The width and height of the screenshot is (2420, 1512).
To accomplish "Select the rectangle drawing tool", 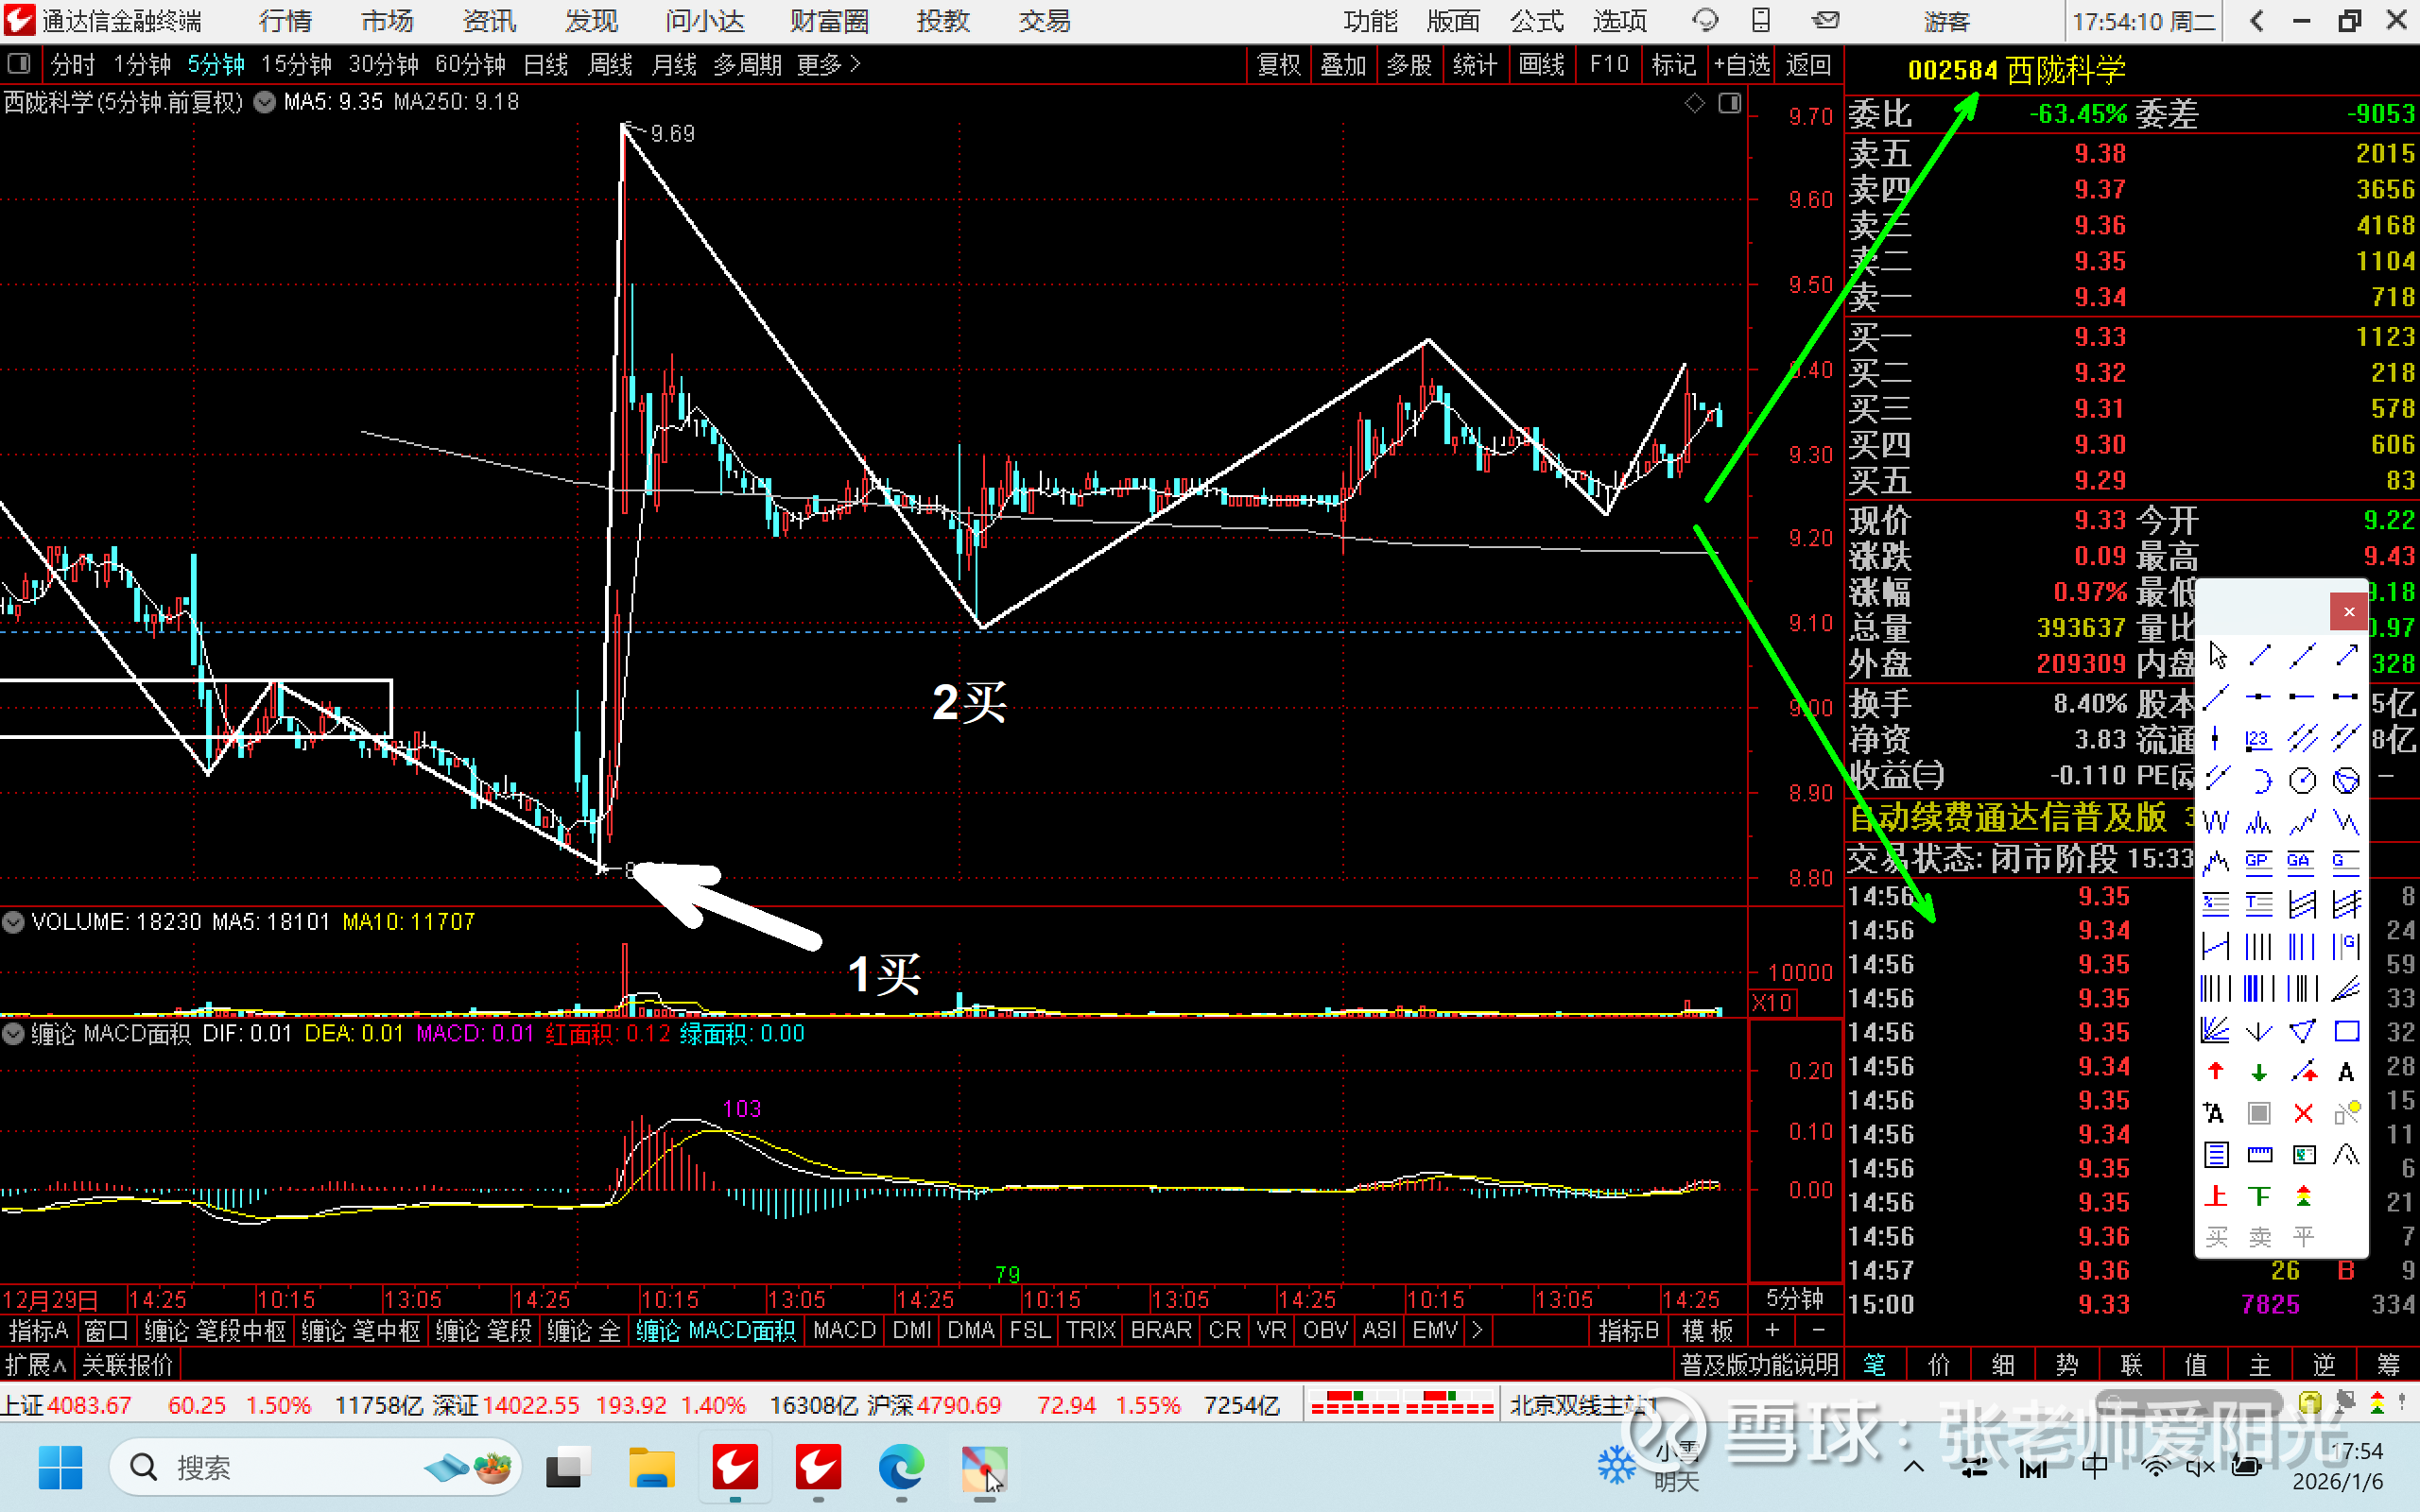I will coord(2346,1031).
